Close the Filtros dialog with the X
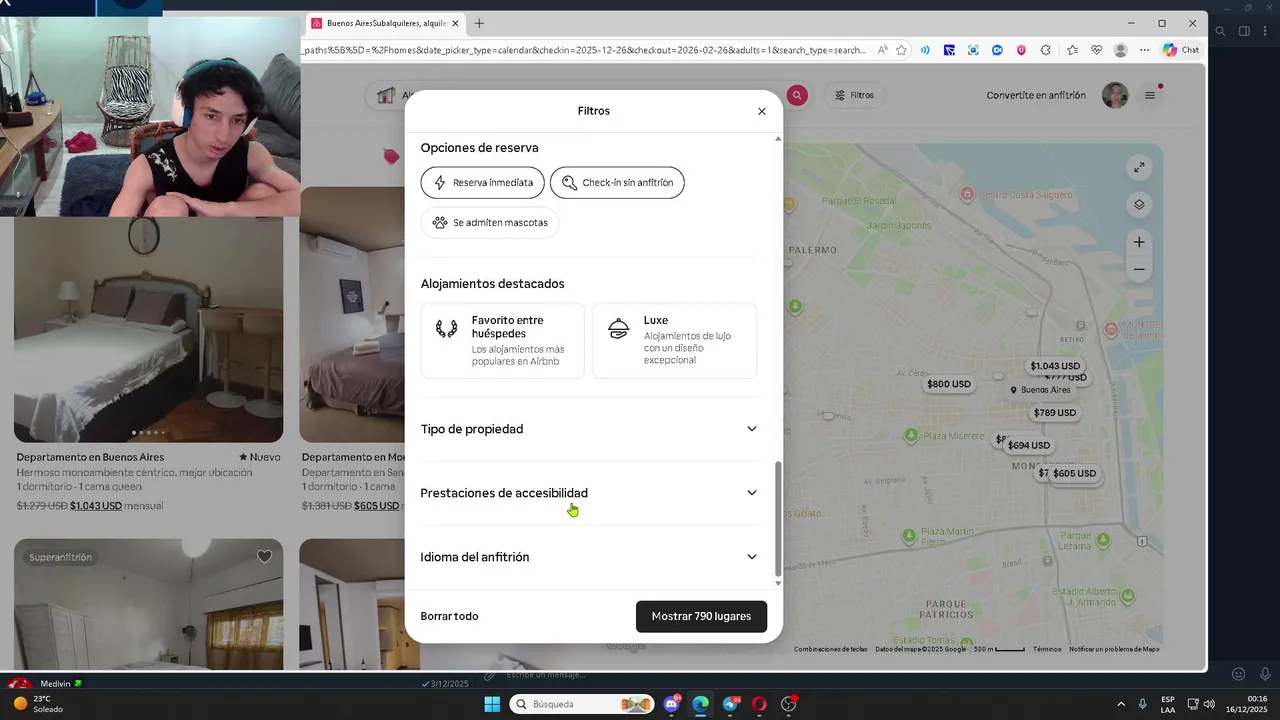 [x=762, y=111]
